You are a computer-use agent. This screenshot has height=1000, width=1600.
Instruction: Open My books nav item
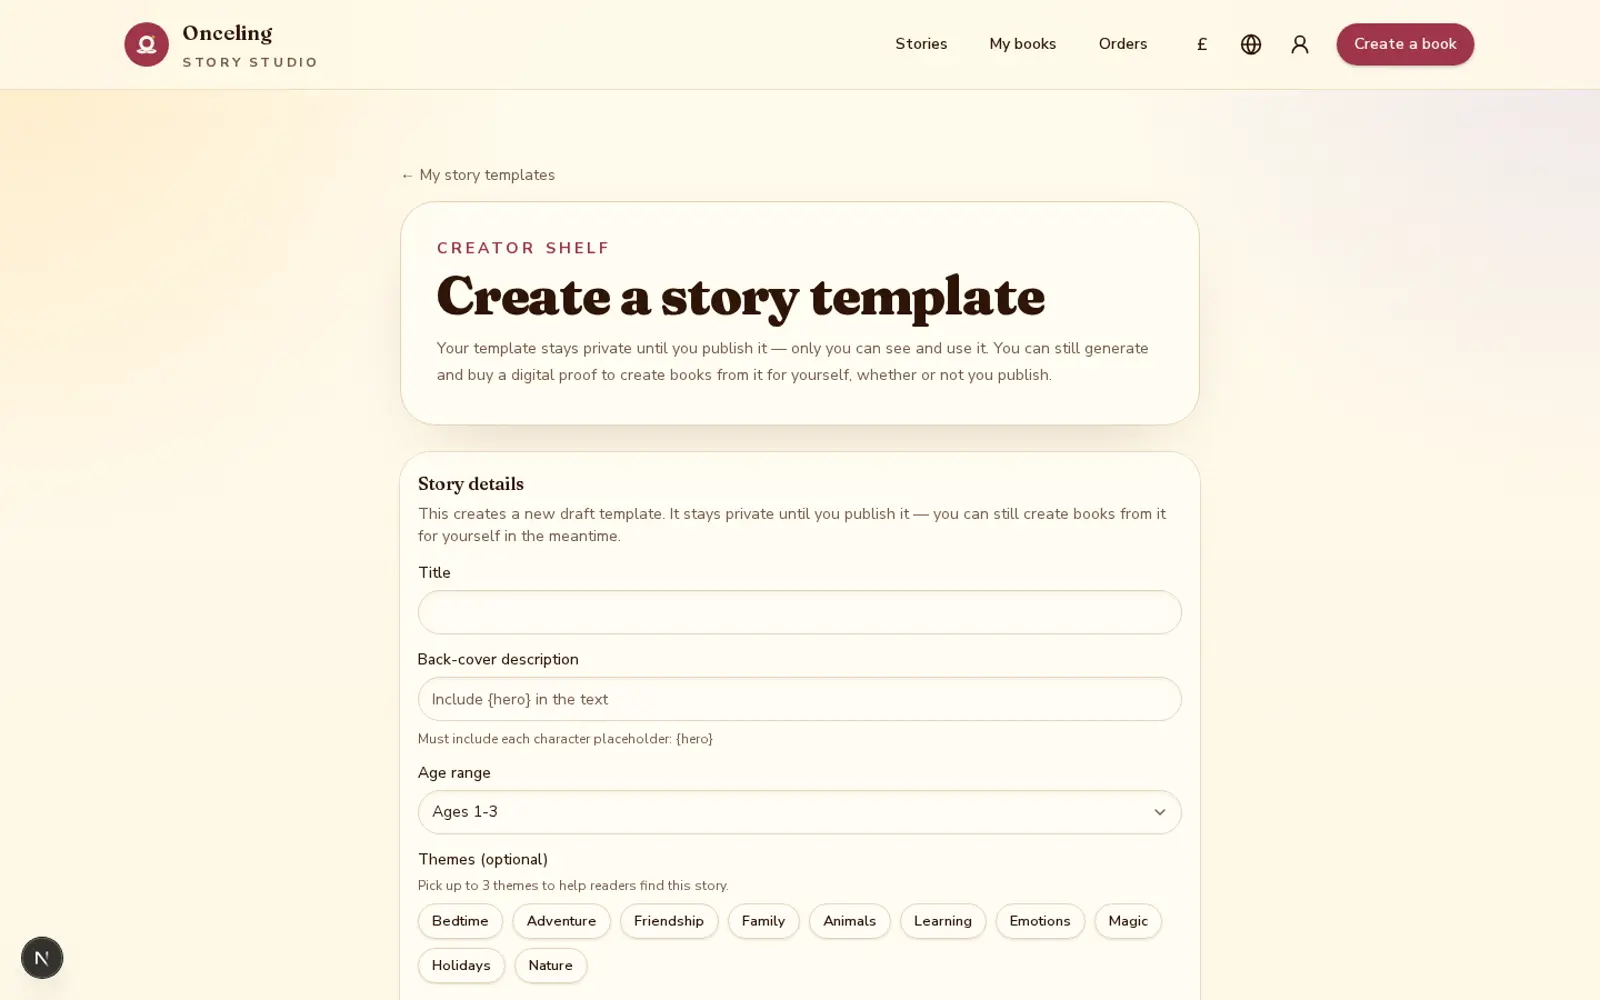pos(1022,44)
